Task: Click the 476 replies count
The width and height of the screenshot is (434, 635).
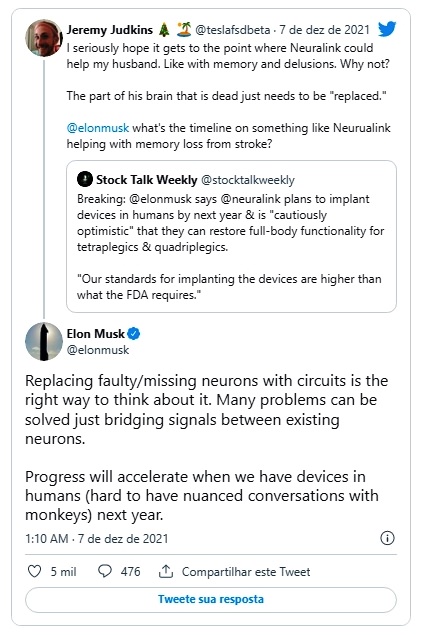Action: [130, 571]
